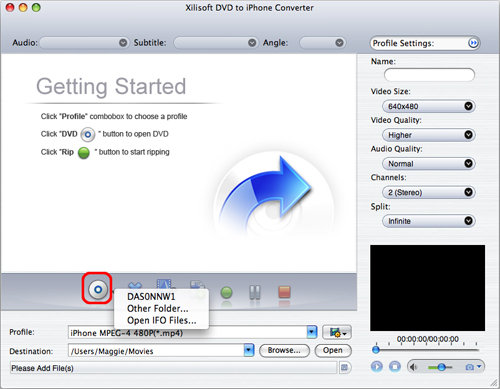Click the preview stop button
The width and height of the screenshot is (500, 389).
tap(395, 367)
